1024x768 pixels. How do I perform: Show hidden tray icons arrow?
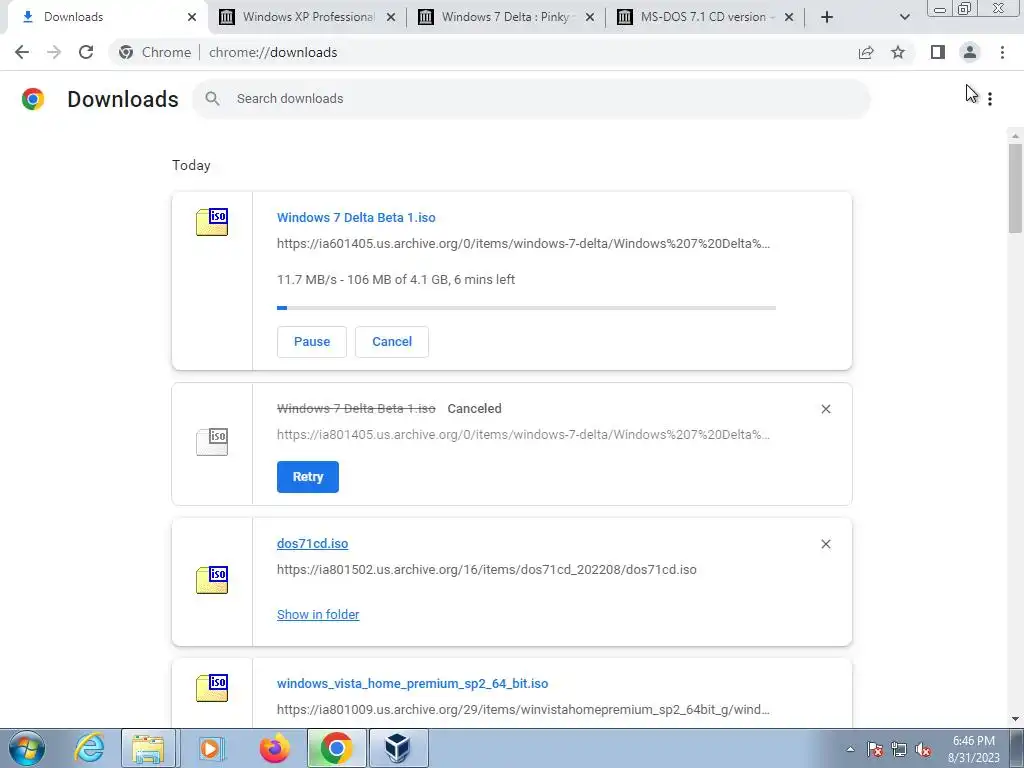click(x=850, y=749)
